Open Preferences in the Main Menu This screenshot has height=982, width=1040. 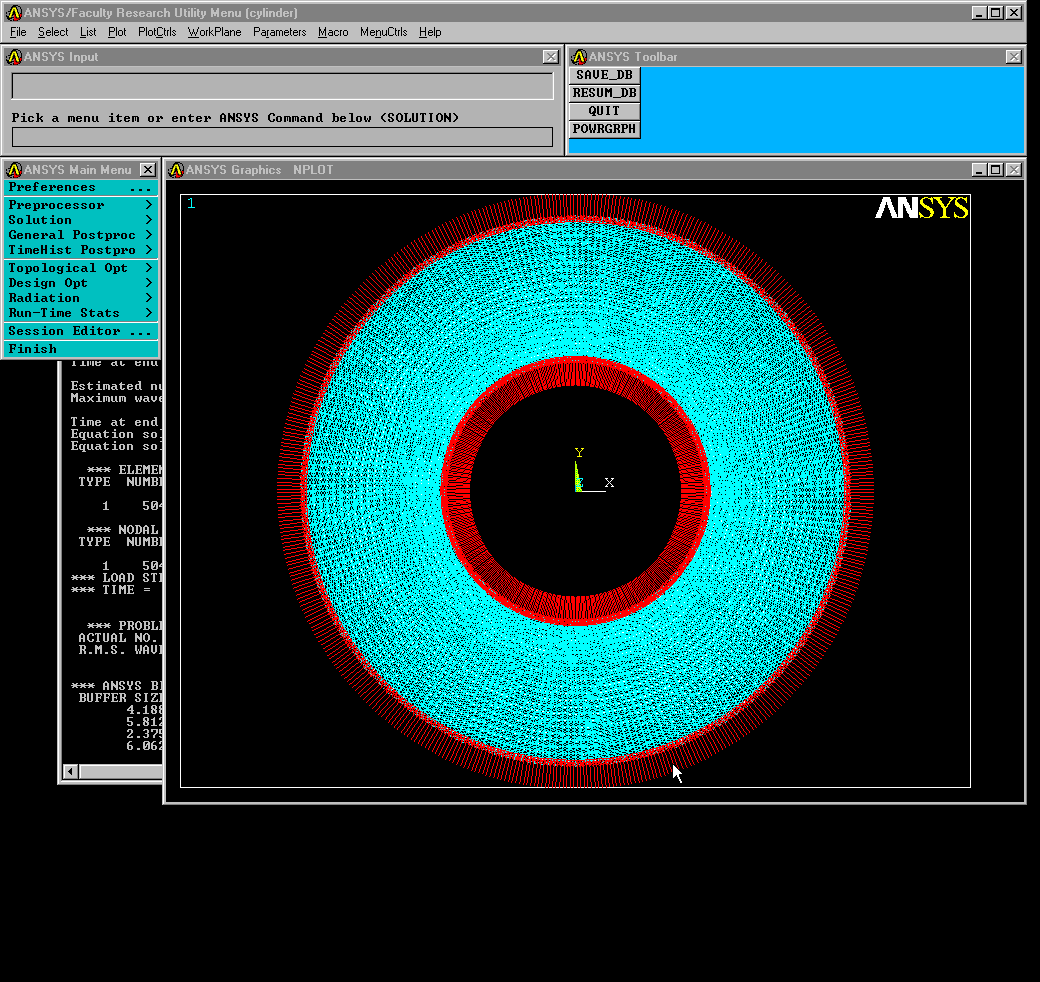81,188
